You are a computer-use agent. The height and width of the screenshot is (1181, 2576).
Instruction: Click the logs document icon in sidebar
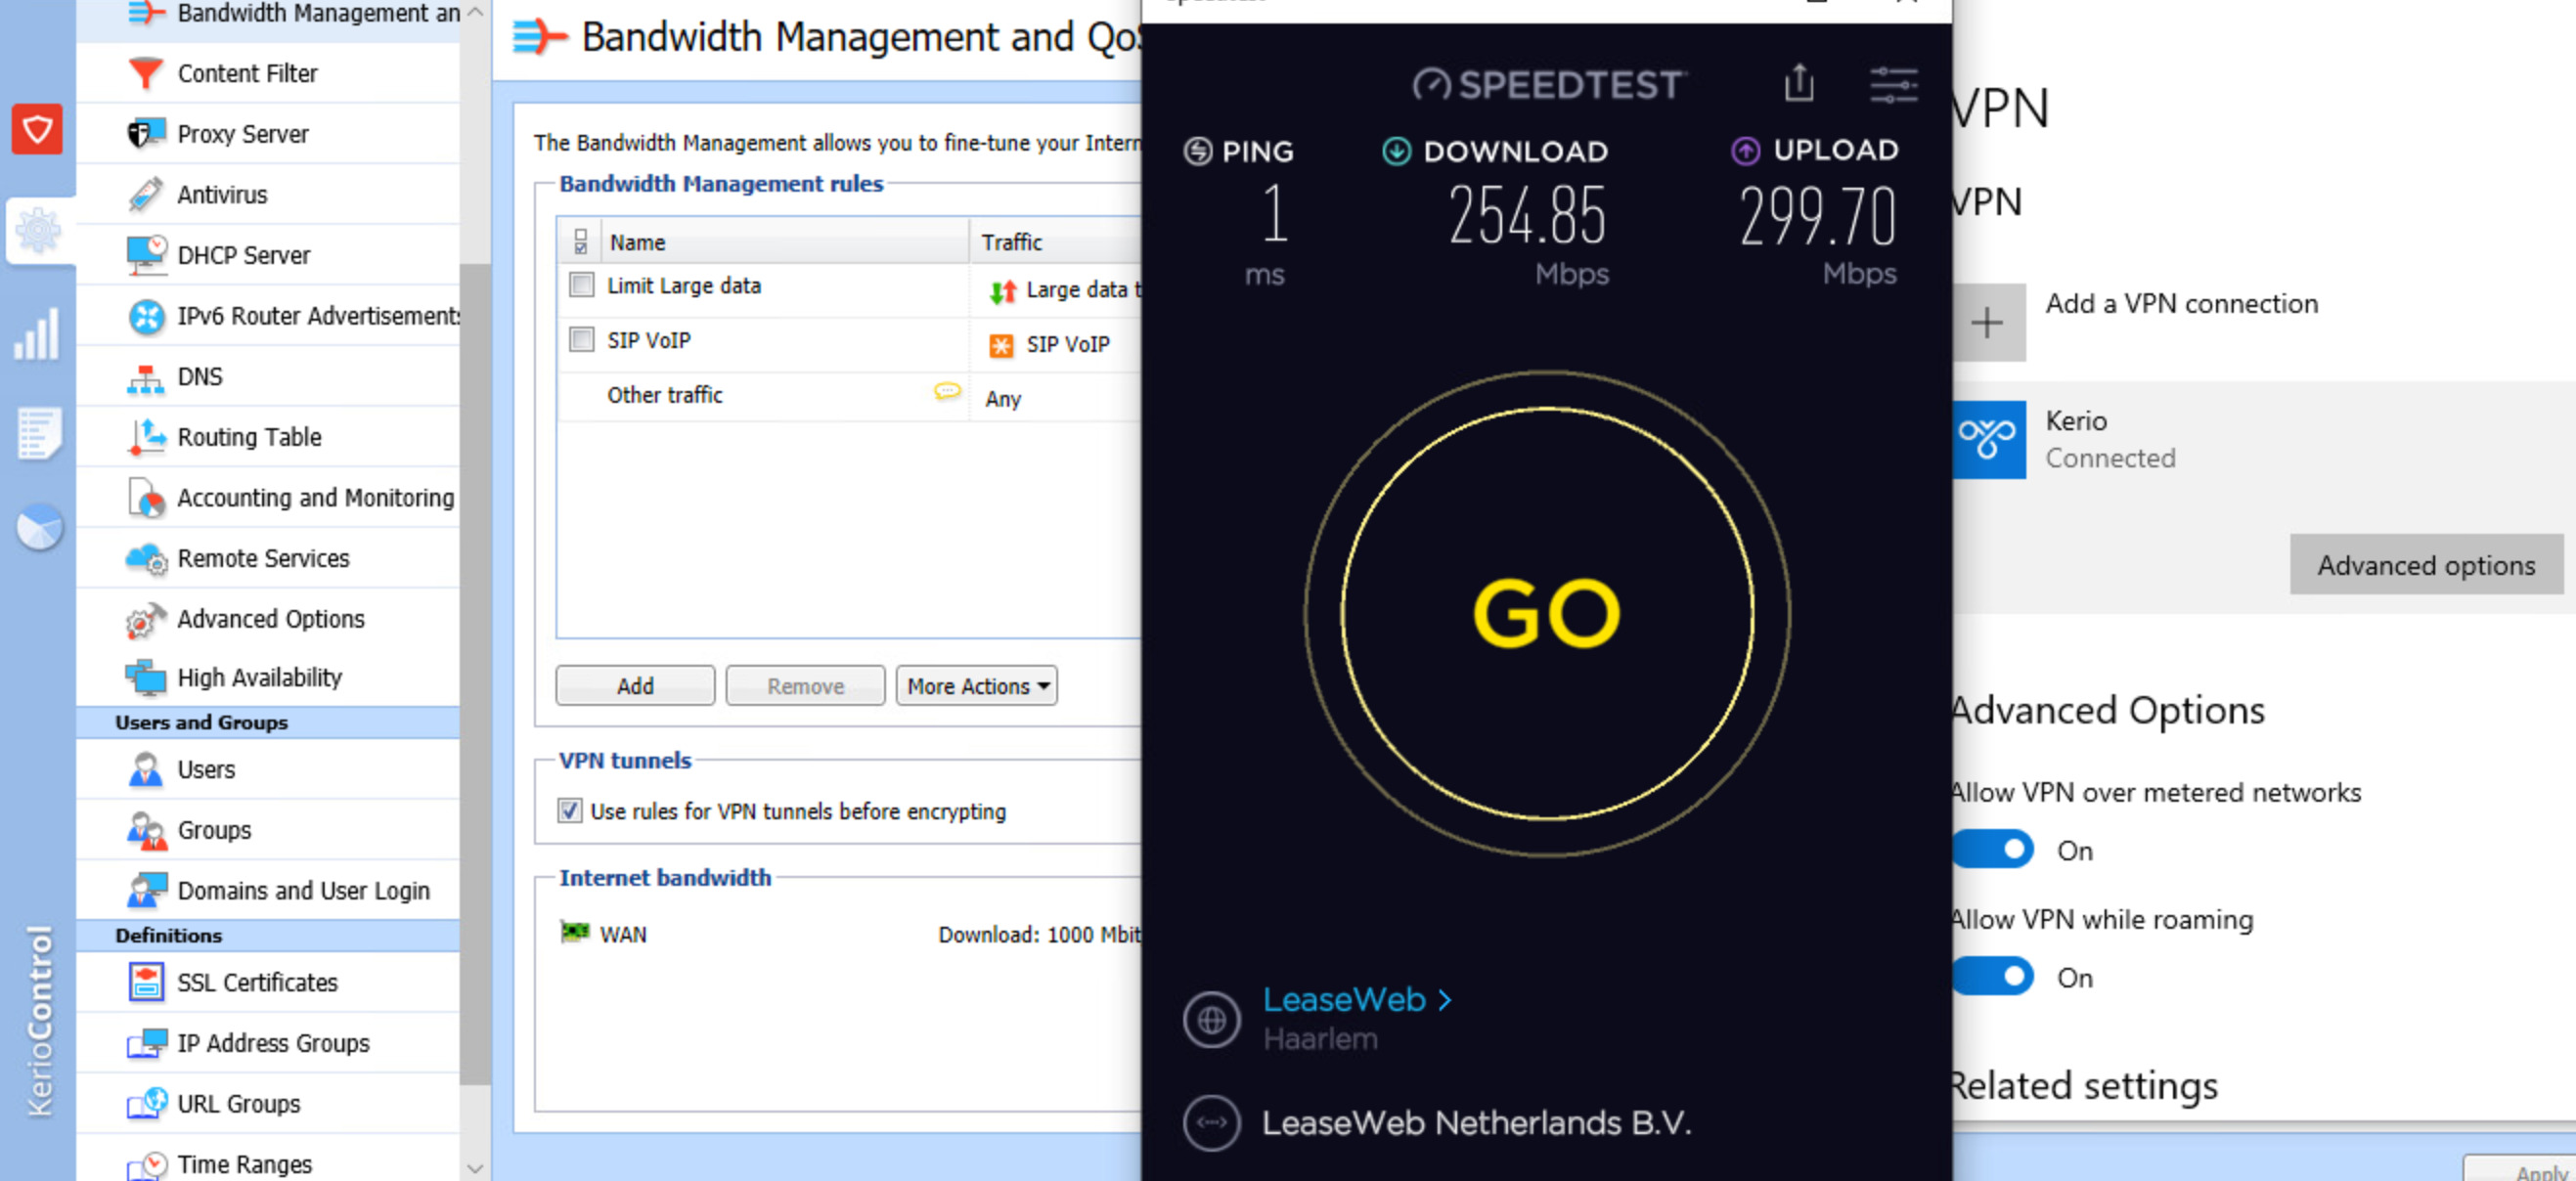tap(38, 432)
